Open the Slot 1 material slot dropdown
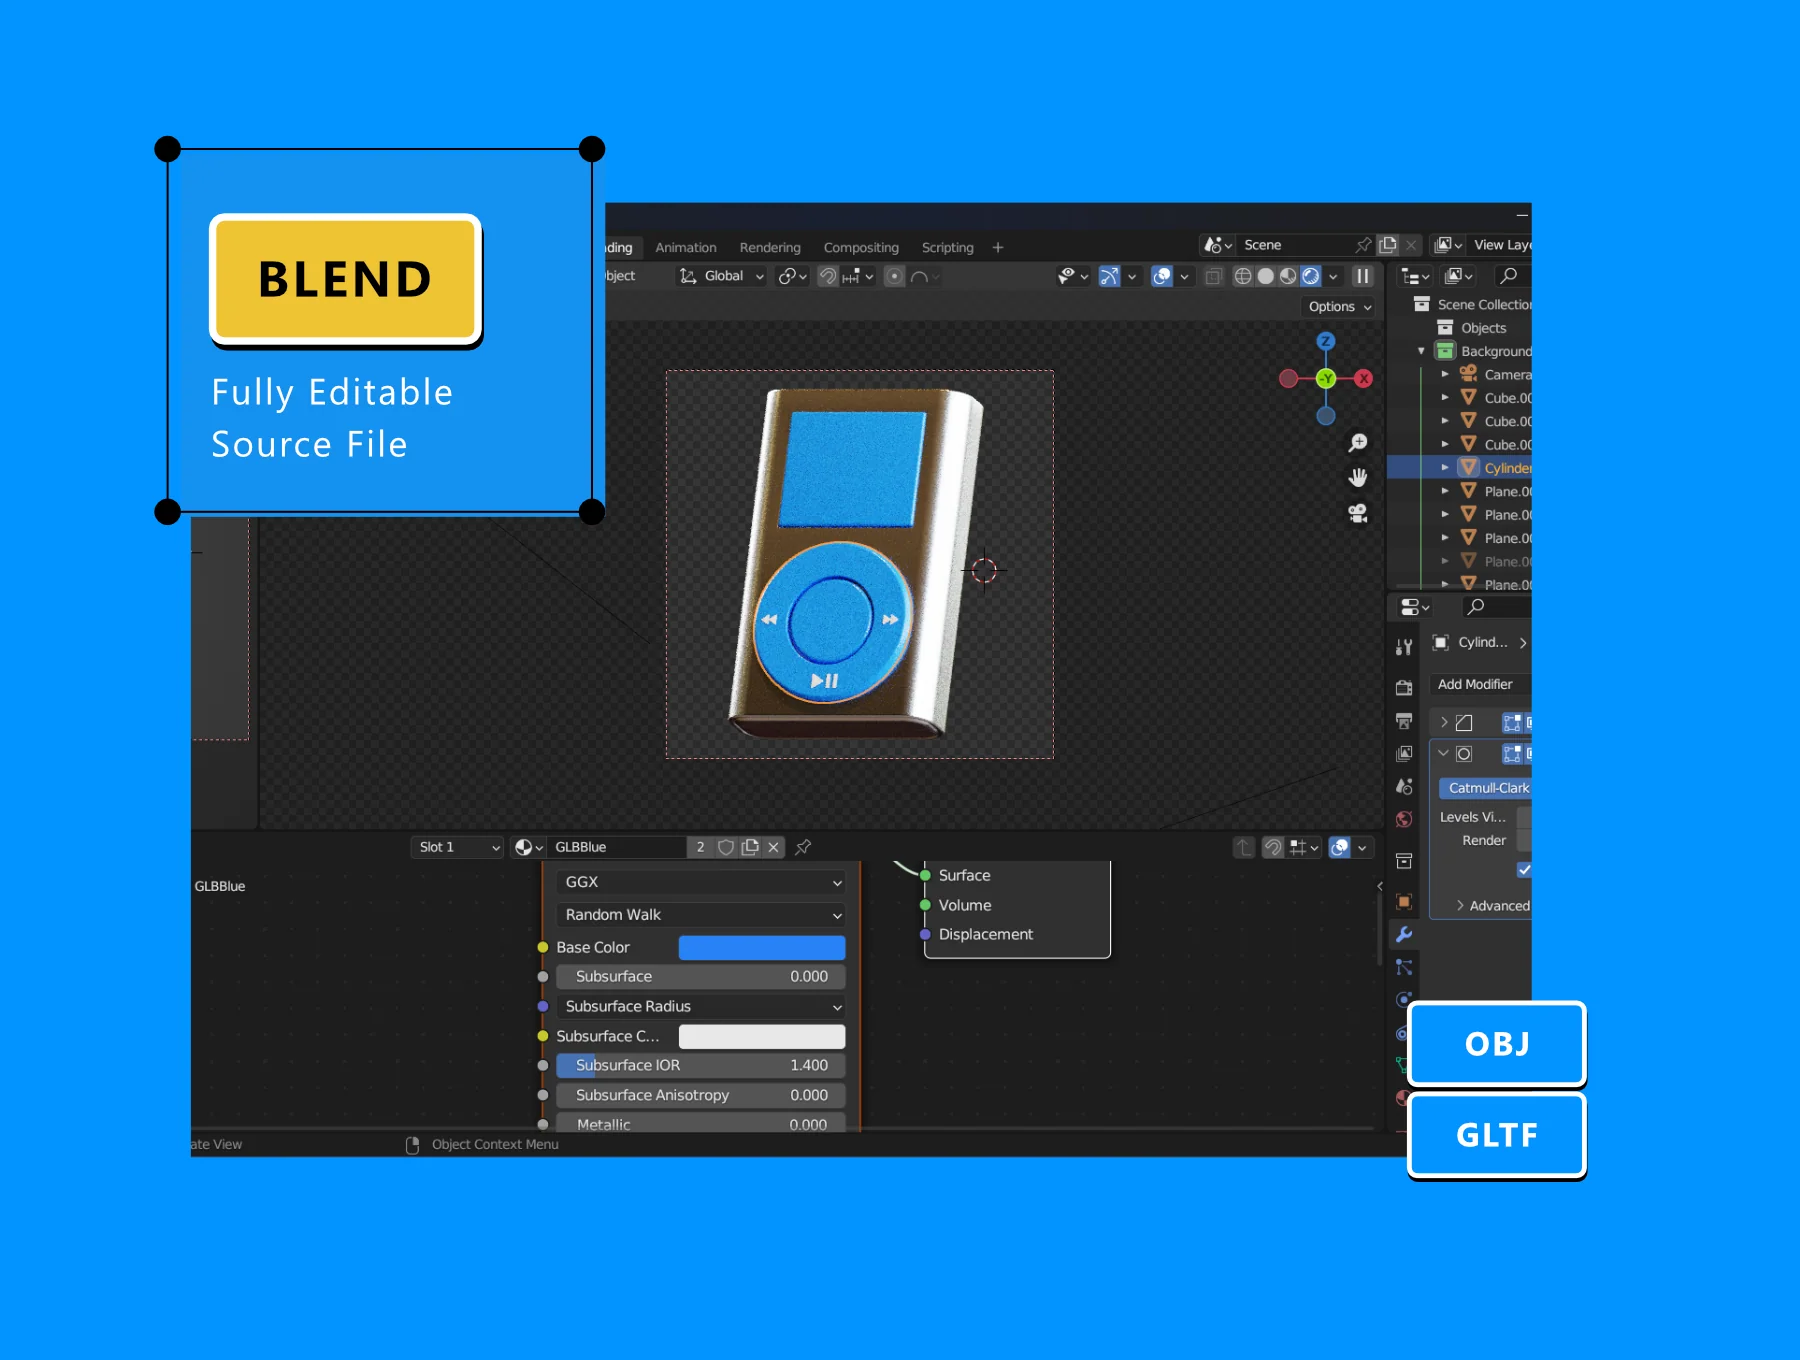Image resolution: width=1800 pixels, height=1360 pixels. click(457, 847)
